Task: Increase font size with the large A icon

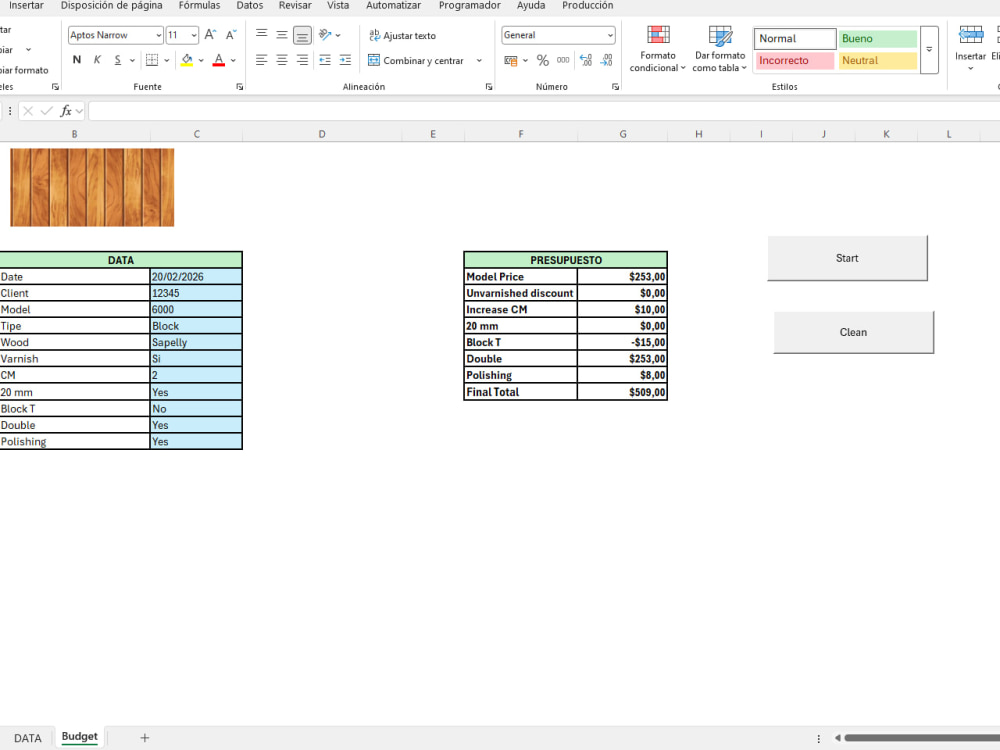Action: [210, 35]
